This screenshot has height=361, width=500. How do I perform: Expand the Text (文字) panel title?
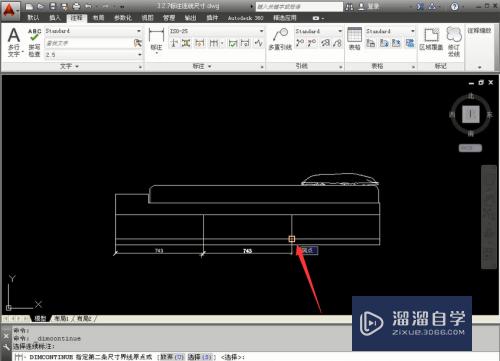click(69, 66)
